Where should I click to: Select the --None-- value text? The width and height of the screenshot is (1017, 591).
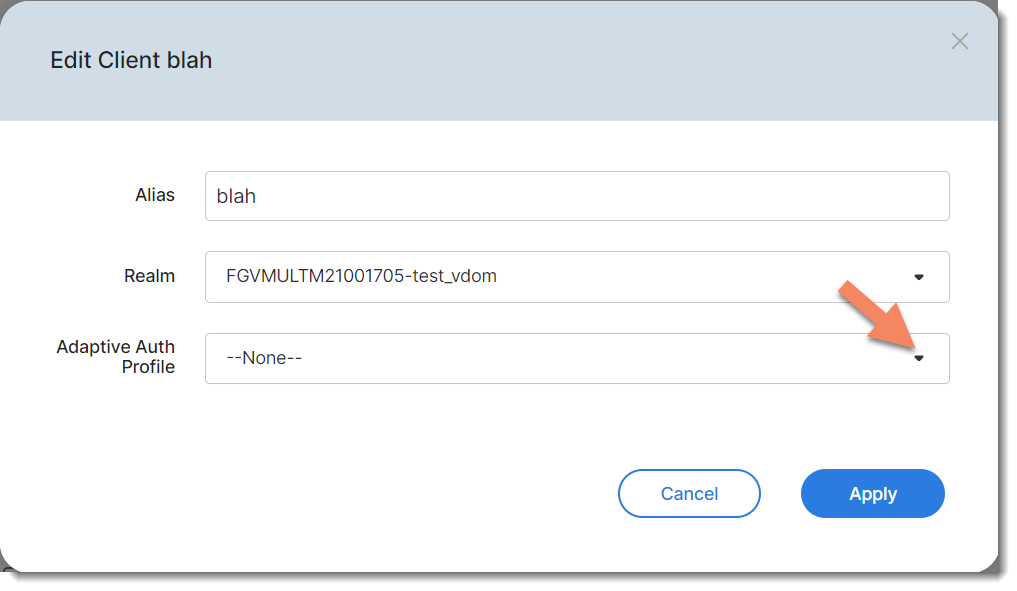(x=265, y=358)
